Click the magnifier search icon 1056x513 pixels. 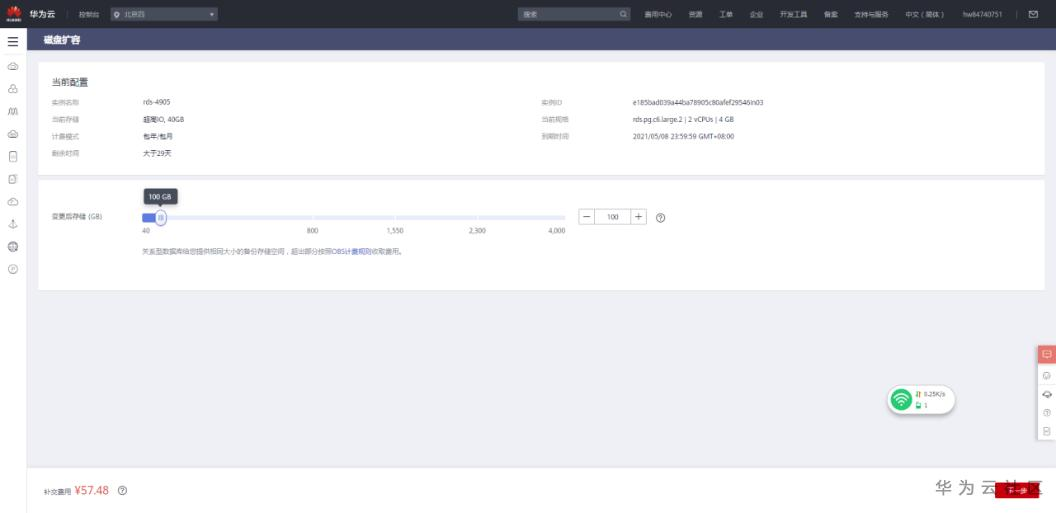tap(623, 14)
